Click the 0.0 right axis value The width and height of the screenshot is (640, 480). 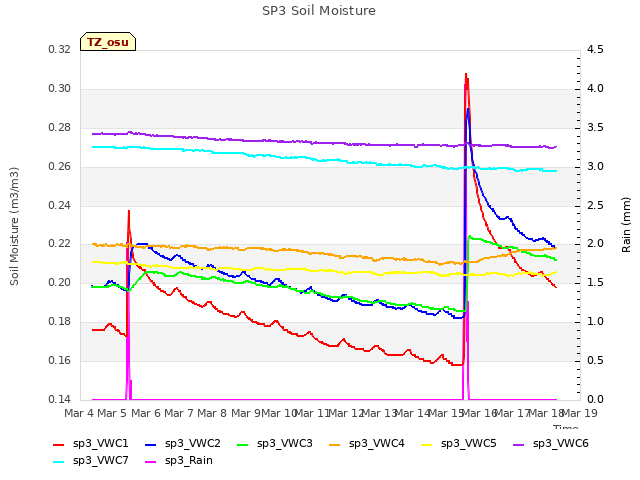(x=595, y=399)
